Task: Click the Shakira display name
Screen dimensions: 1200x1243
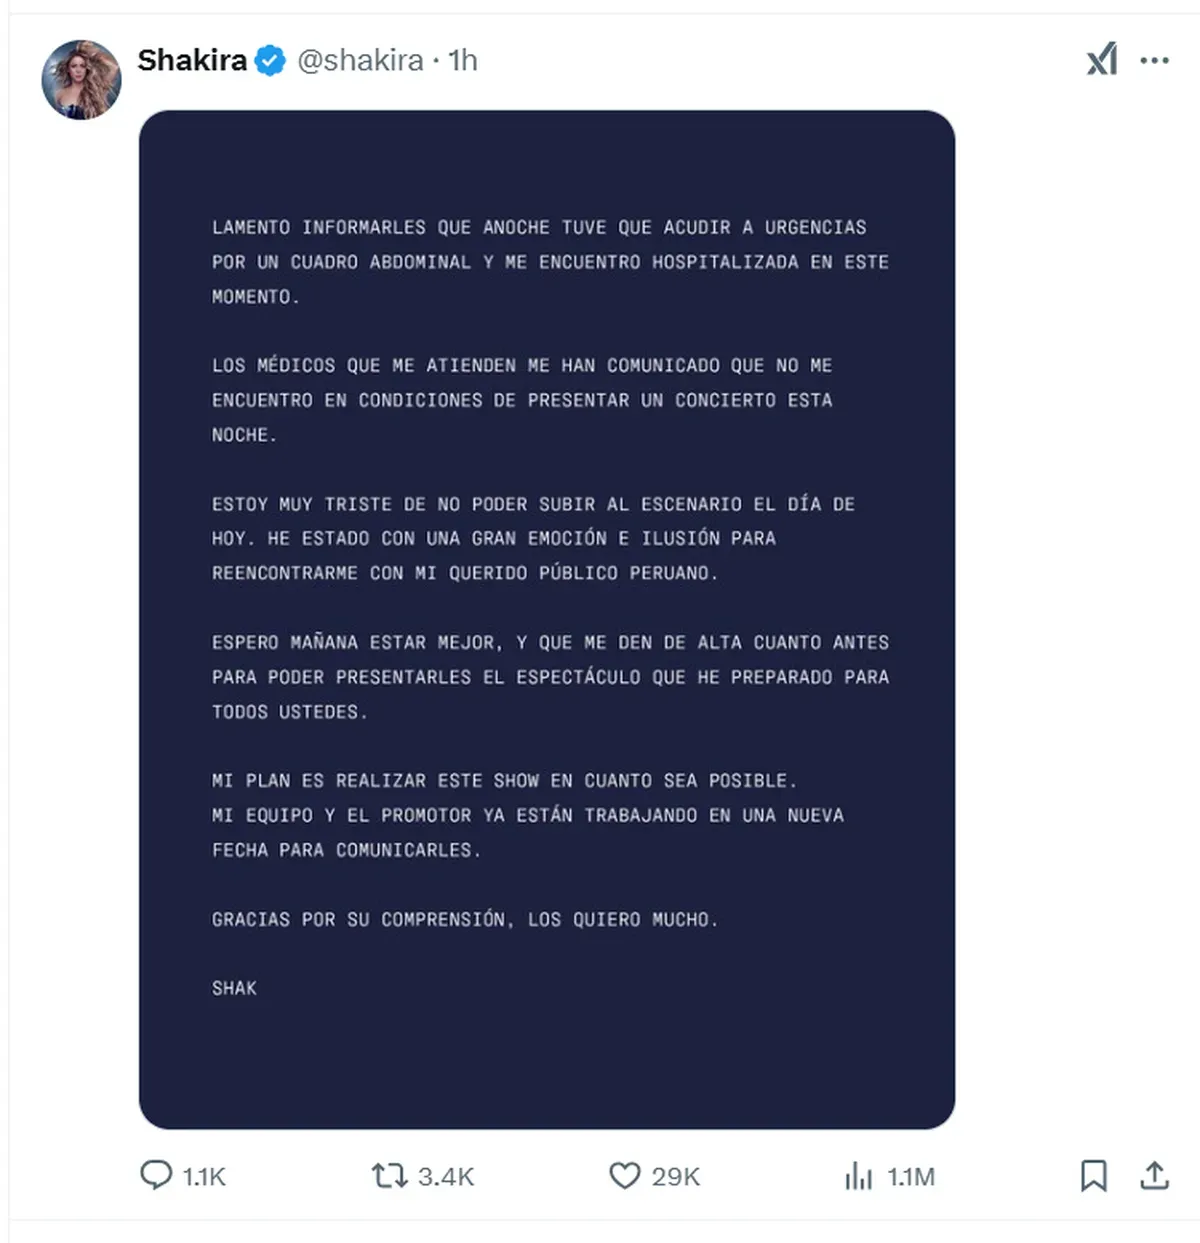Action: click(192, 61)
